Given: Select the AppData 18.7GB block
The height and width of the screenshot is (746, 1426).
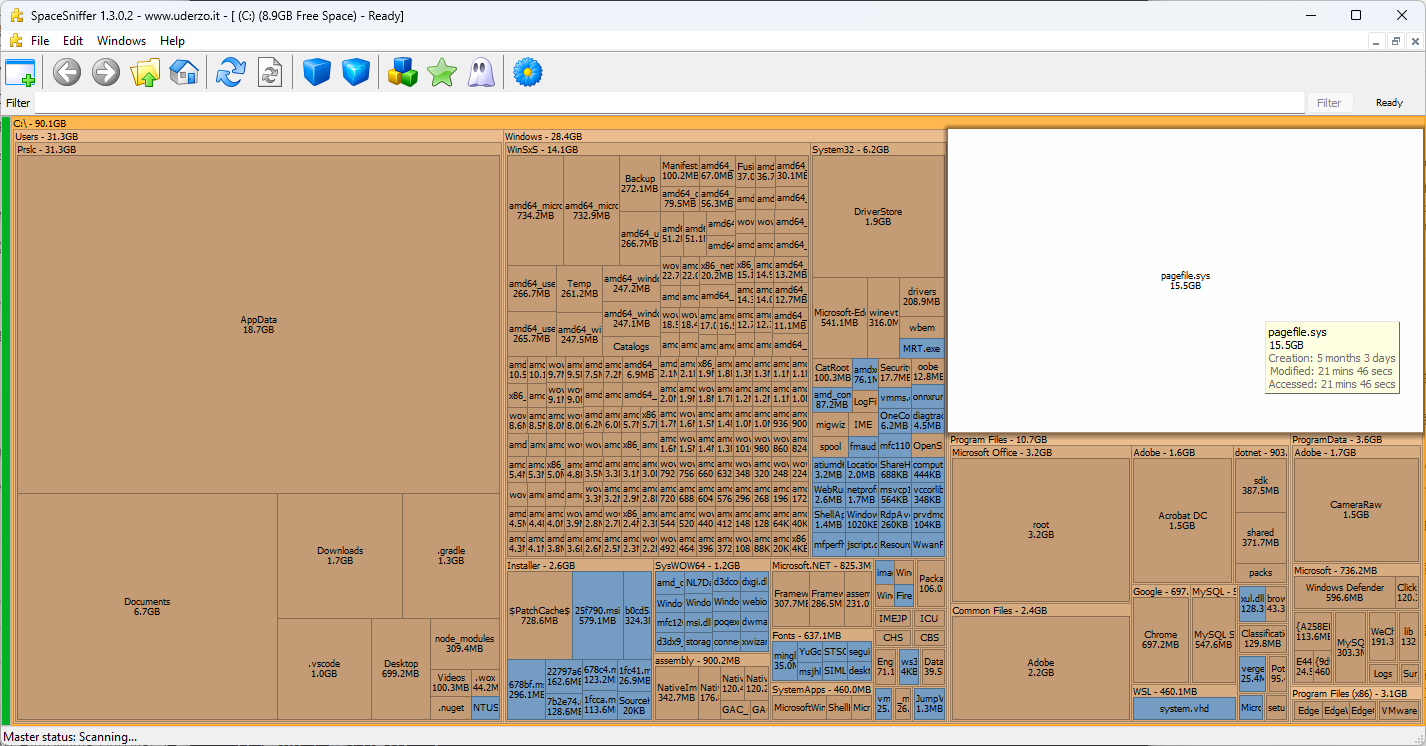Looking at the screenshot, I should pos(258,324).
